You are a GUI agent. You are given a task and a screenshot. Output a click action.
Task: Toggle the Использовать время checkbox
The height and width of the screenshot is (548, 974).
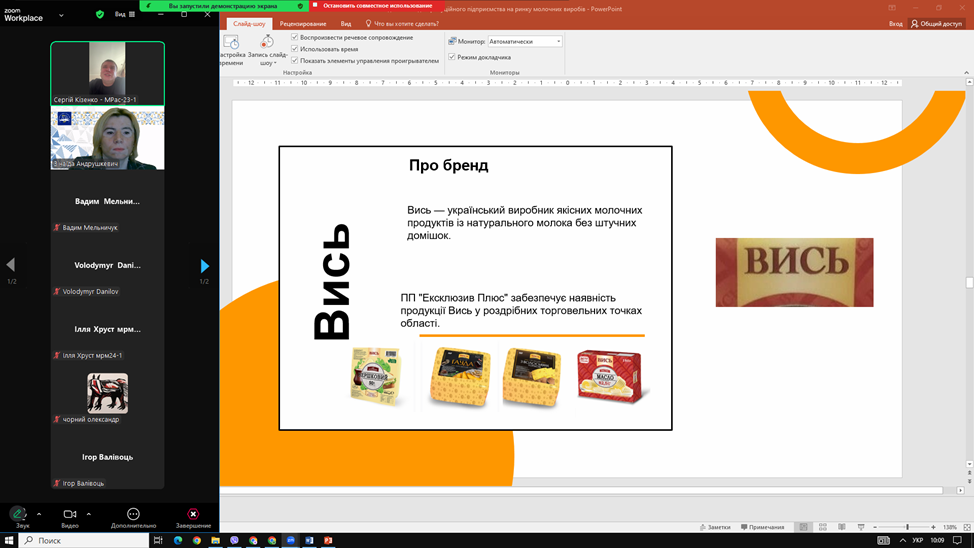[294, 48]
